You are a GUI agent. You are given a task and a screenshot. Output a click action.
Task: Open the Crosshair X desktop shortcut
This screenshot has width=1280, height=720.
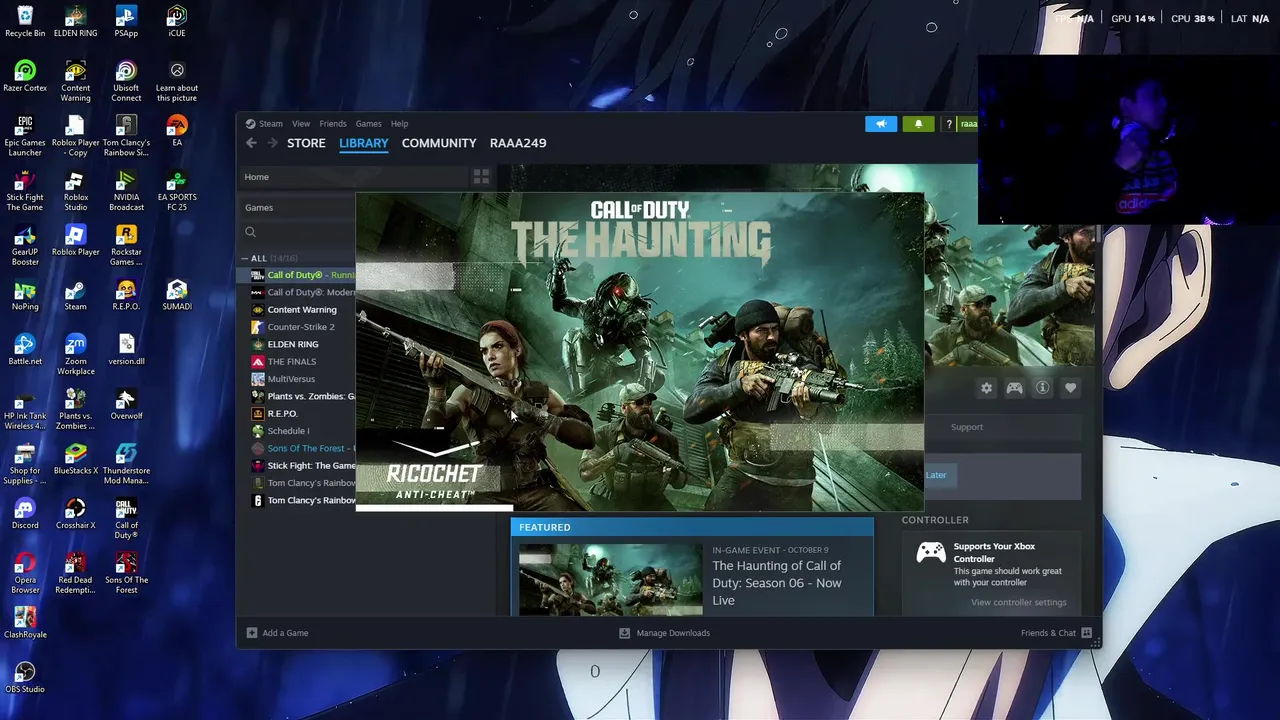click(x=76, y=514)
